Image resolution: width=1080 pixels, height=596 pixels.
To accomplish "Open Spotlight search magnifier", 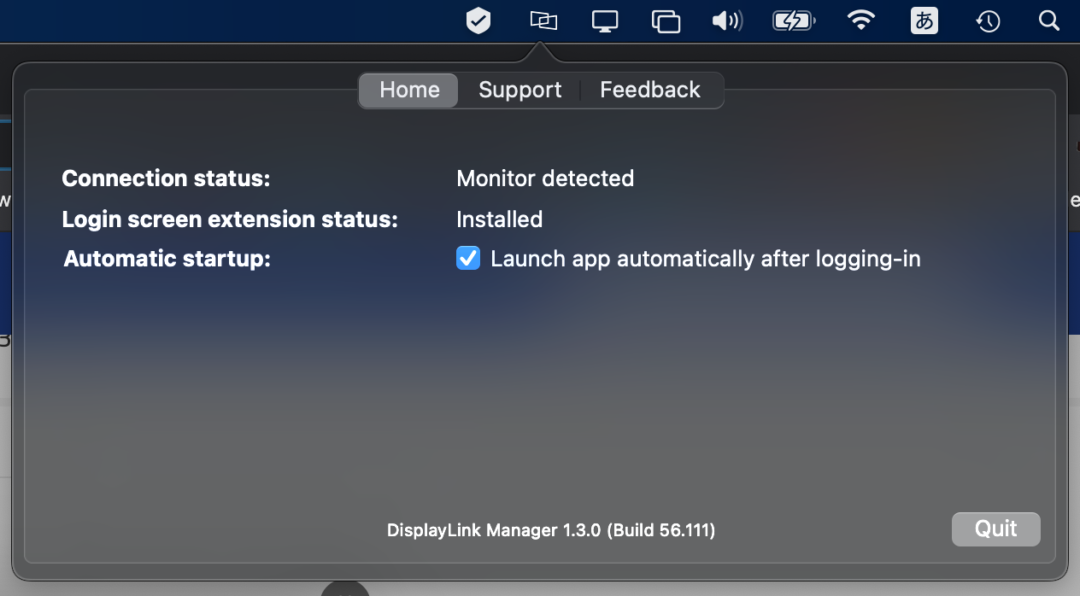I will [x=1048, y=21].
